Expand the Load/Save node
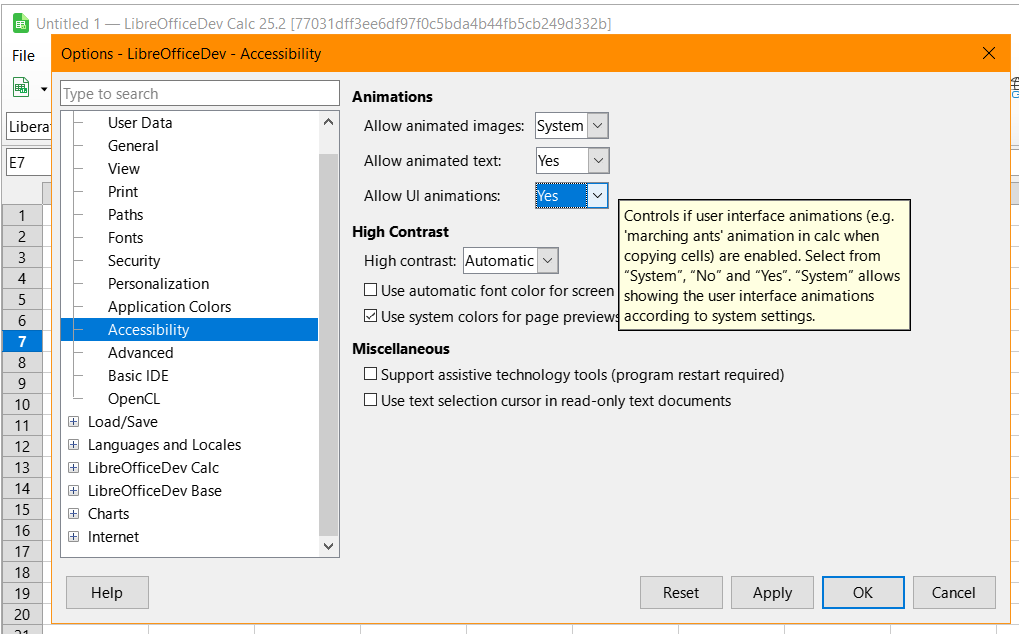Image resolution: width=1019 pixels, height=634 pixels. (x=73, y=422)
